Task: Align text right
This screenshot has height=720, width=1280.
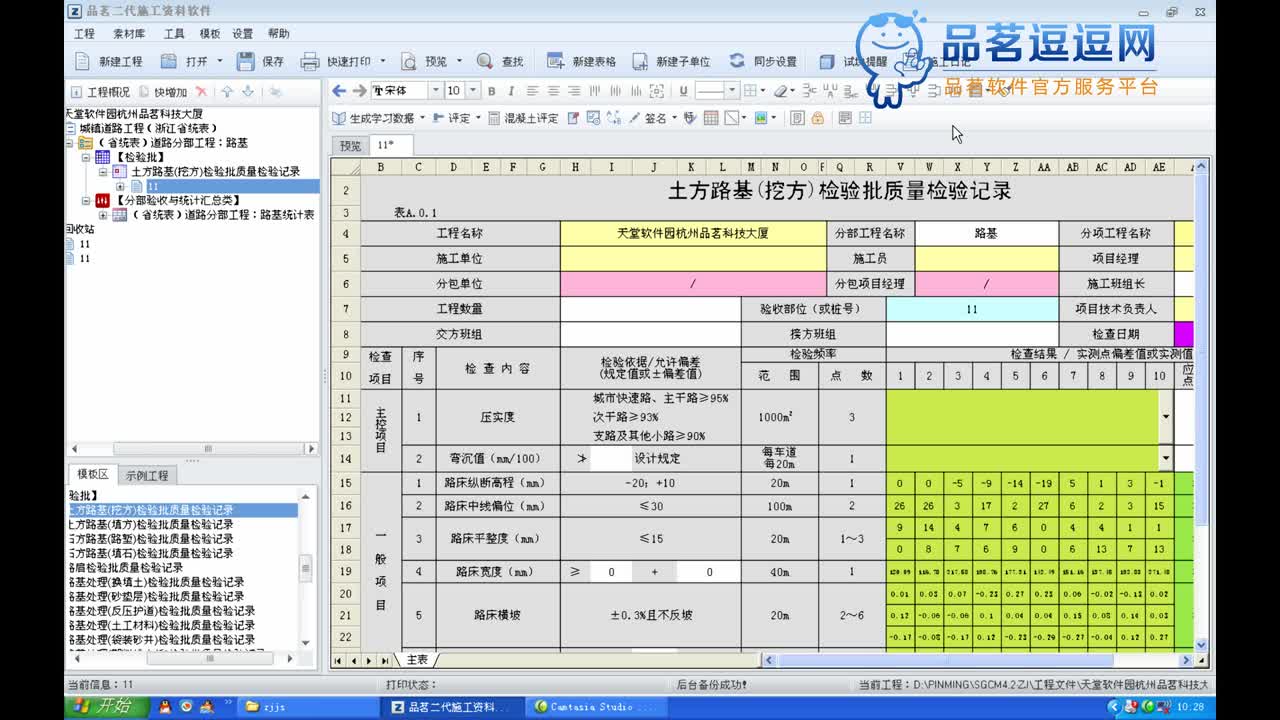Action: (x=572, y=91)
